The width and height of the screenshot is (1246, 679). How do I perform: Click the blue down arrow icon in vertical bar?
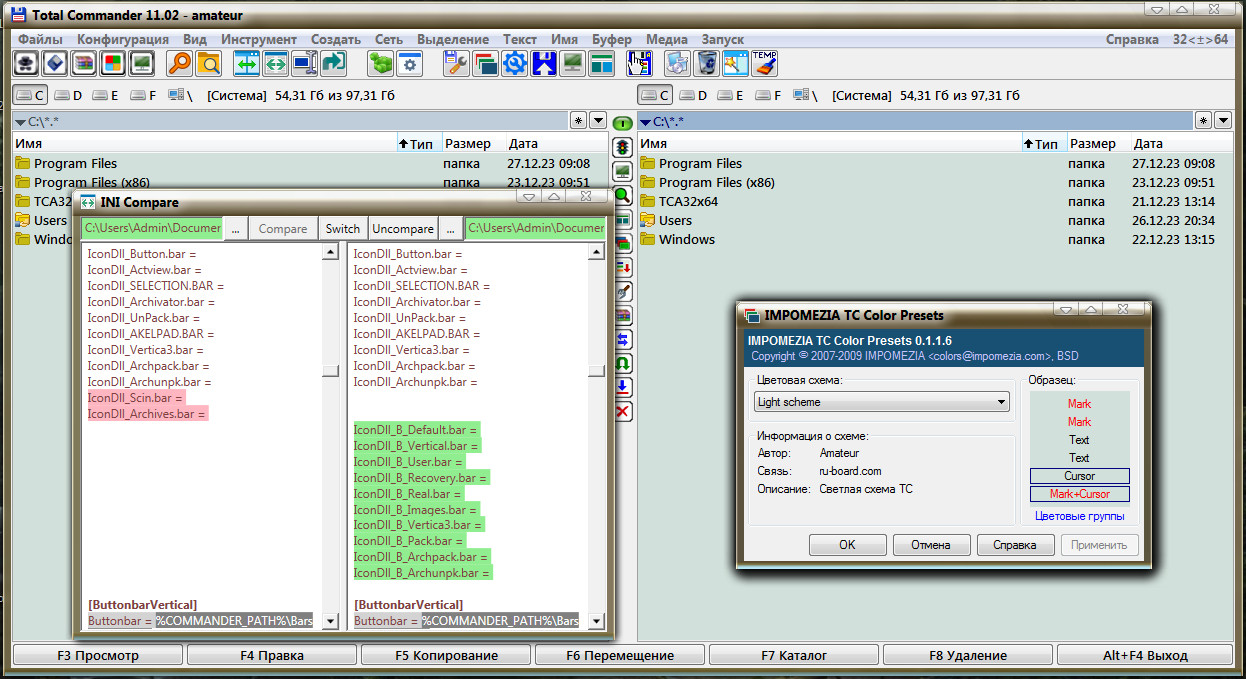click(x=622, y=387)
